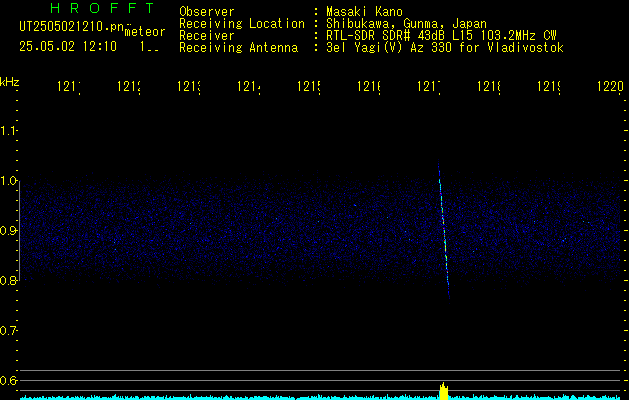
Task: Click the Observer label
Action: (207, 12)
